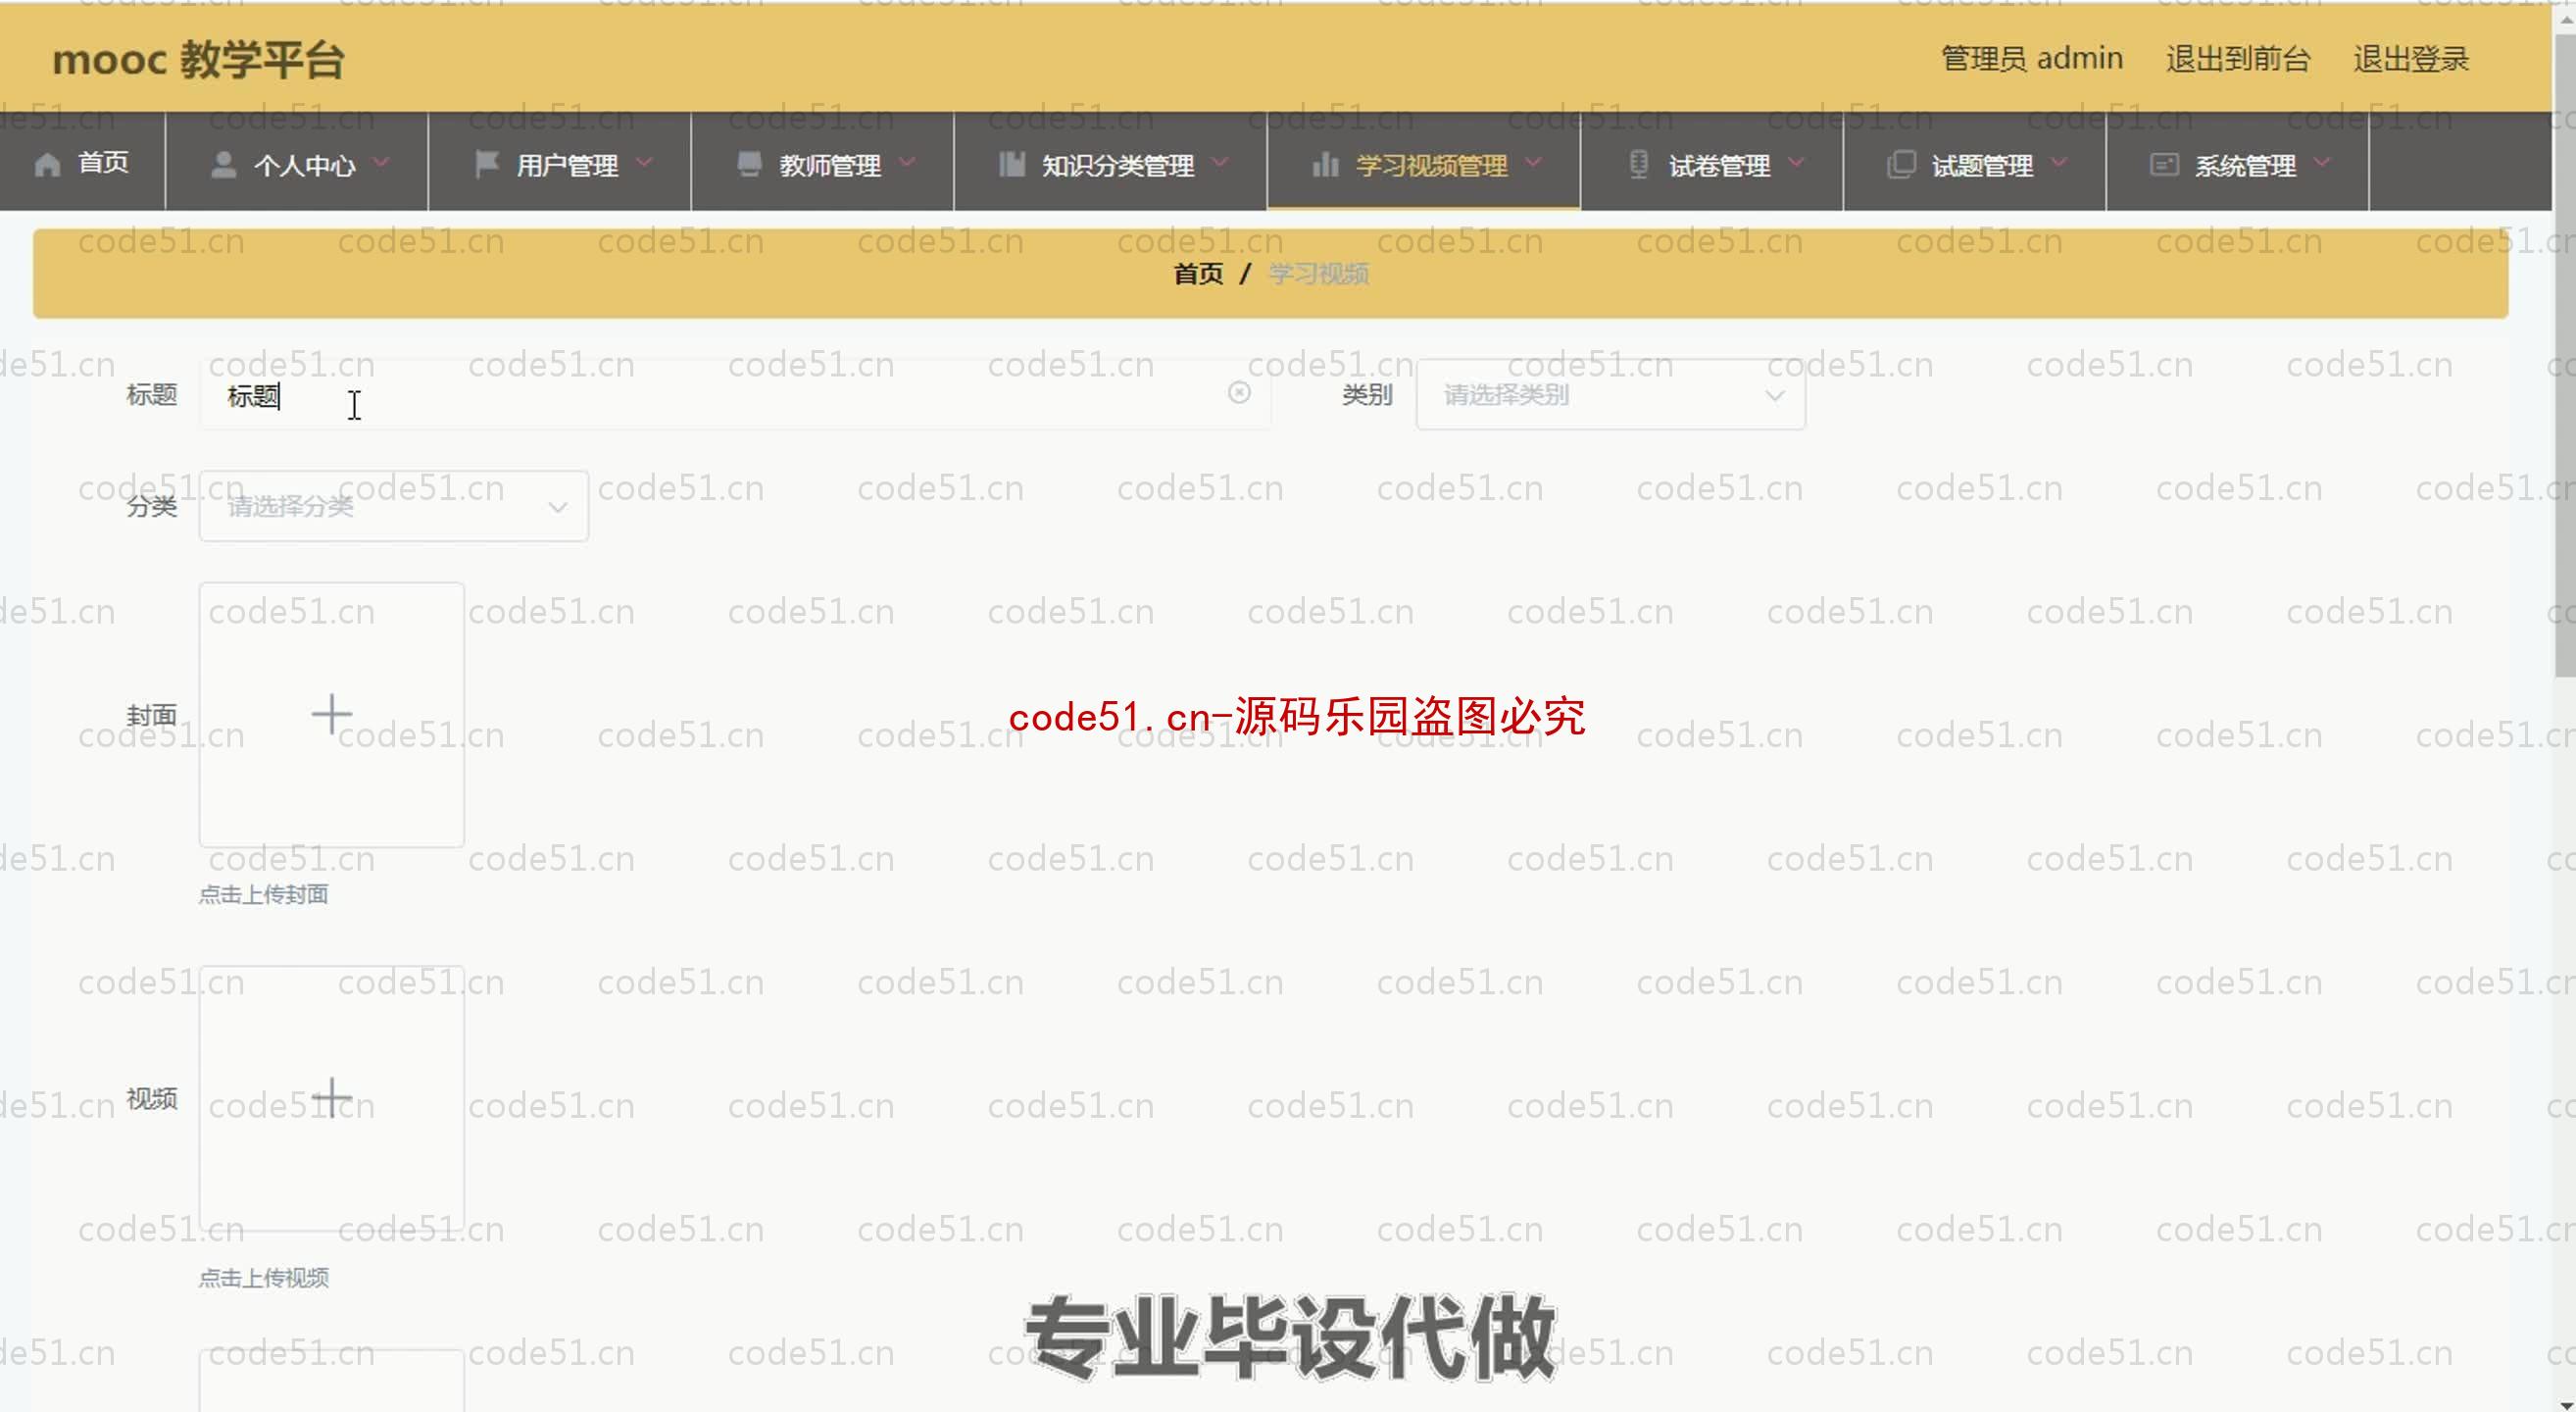Image resolution: width=2576 pixels, height=1412 pixels.
Task: Click the 视频 upload area plus icon
Action: [332, 1095]
